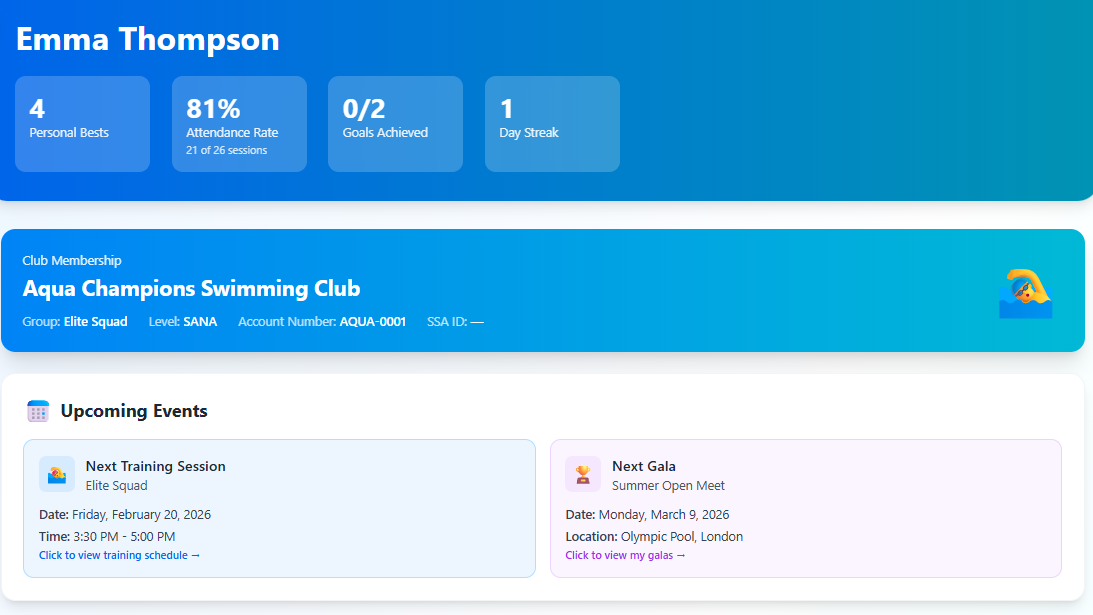Screen dimensions: 1093x615
Task: Click the Goals Achieved stat card
Action: 395,123
